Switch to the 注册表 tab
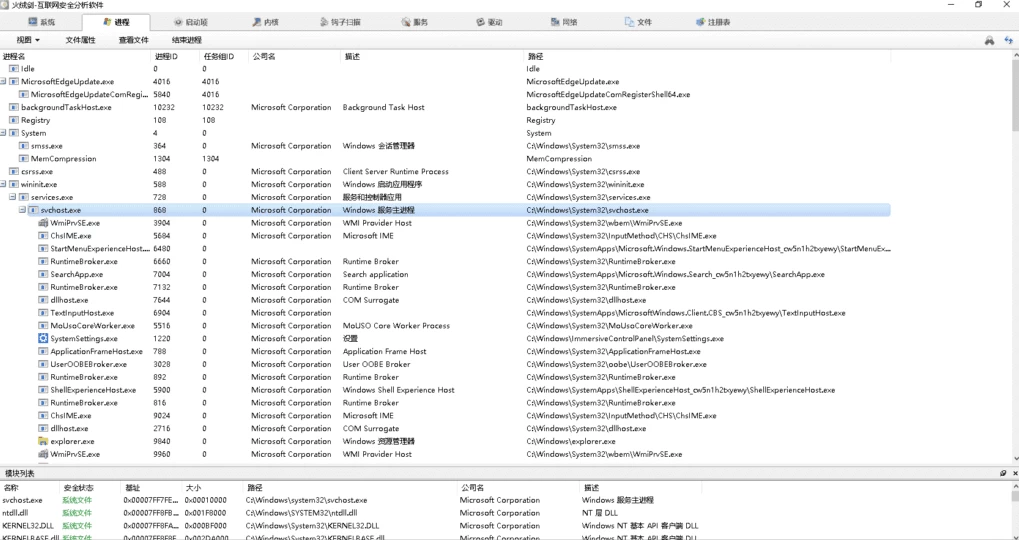1019x540 pixels. [x=711, y=22]
